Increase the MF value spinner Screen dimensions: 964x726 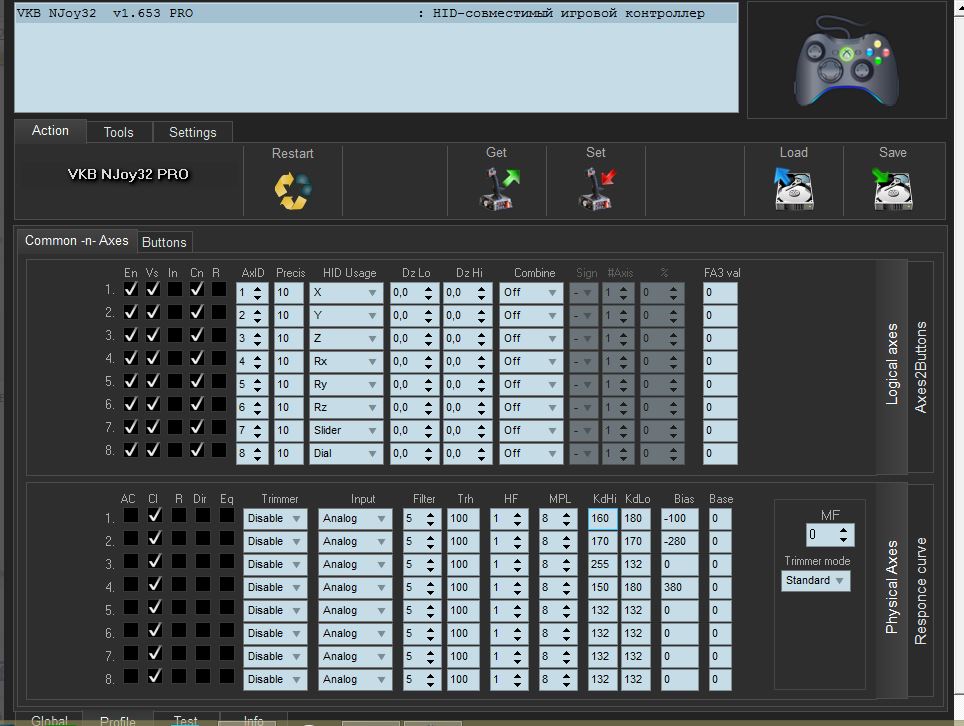[x=846, y=529]
